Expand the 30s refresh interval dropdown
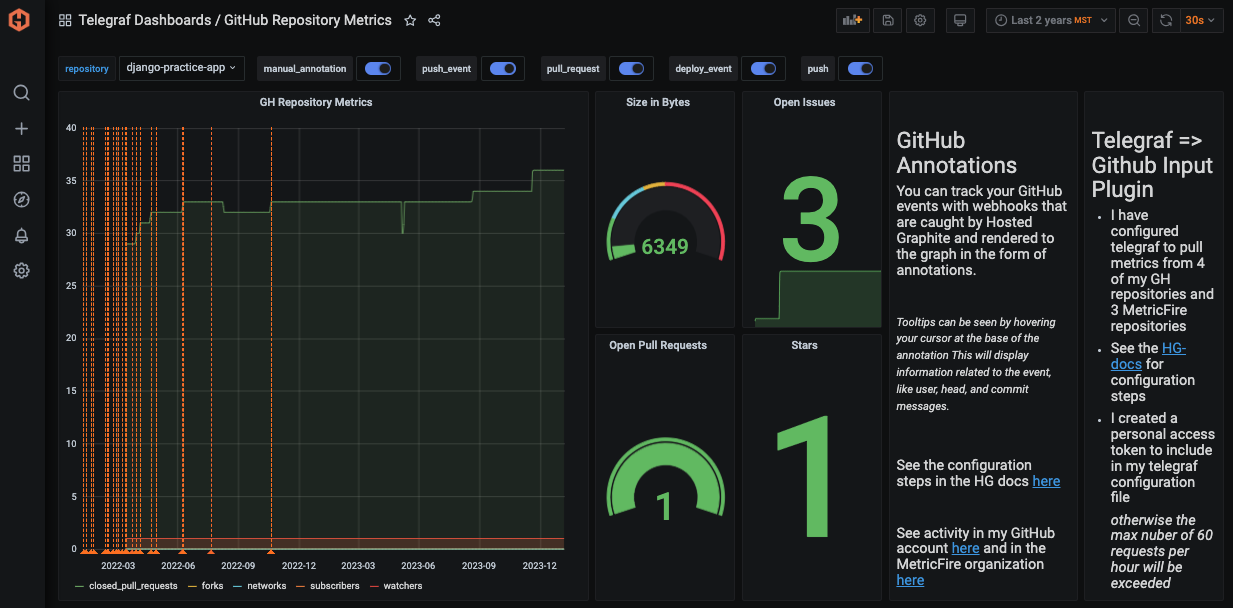Screen dimensions: 1233x608 (x=1201, y=20)
